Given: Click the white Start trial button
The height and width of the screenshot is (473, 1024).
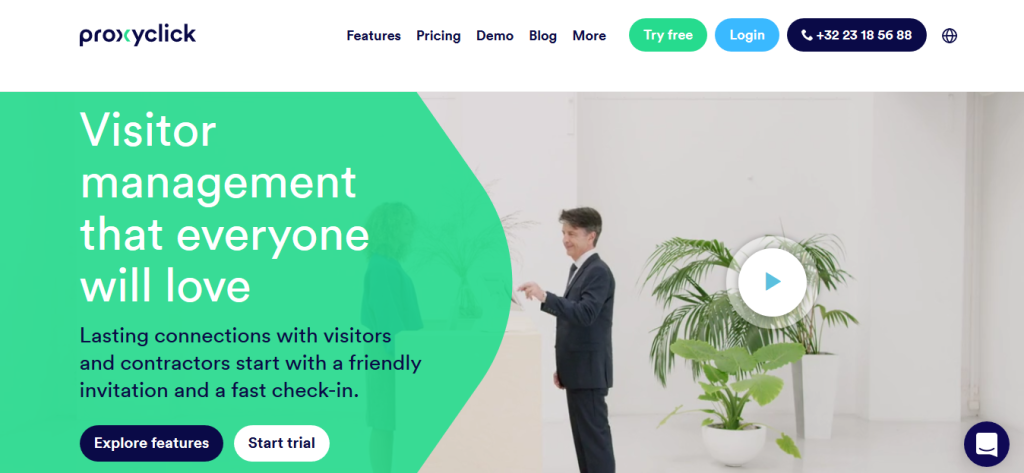Looking at the screenshot, I should pyautogui.click(x=281, y=443).
